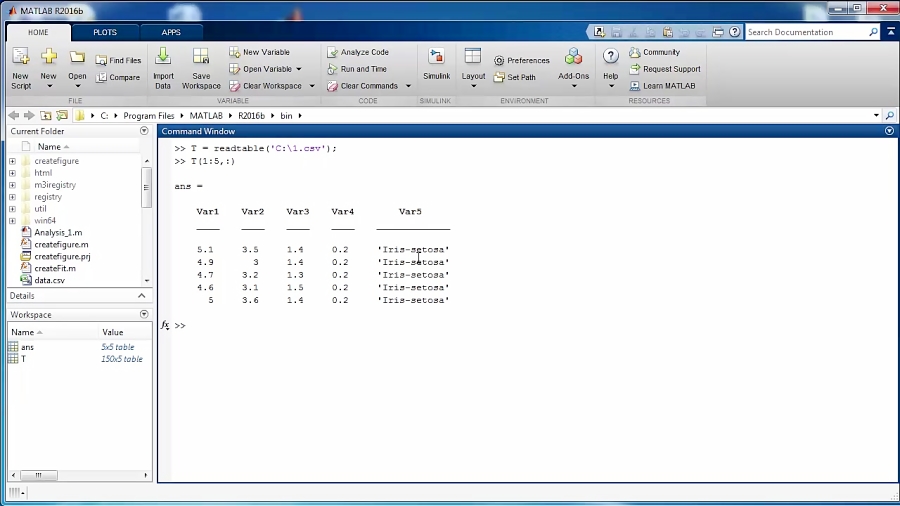Click the Program Files path segment
Screen dimensions: 900x506
(149, 115)
